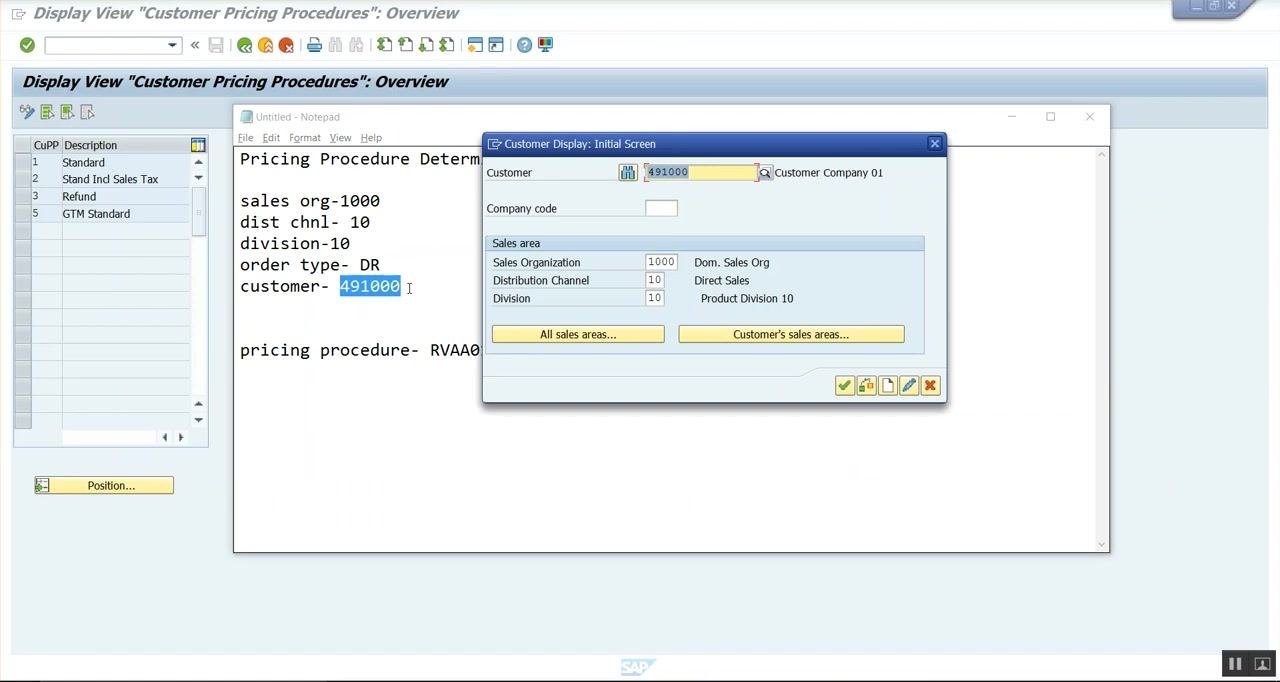Image resolution: width=1280 pixels, height=682 pixels.
Task: Click the 'Standard' description cell
Action: (125, 162)
